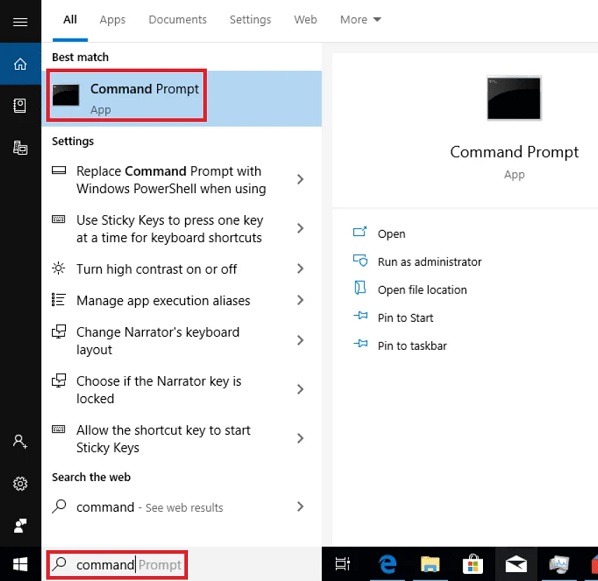This screenshot has height=581, width=598.
Task: Select Command Prompt best match result
Action: (x=182, y=98)
